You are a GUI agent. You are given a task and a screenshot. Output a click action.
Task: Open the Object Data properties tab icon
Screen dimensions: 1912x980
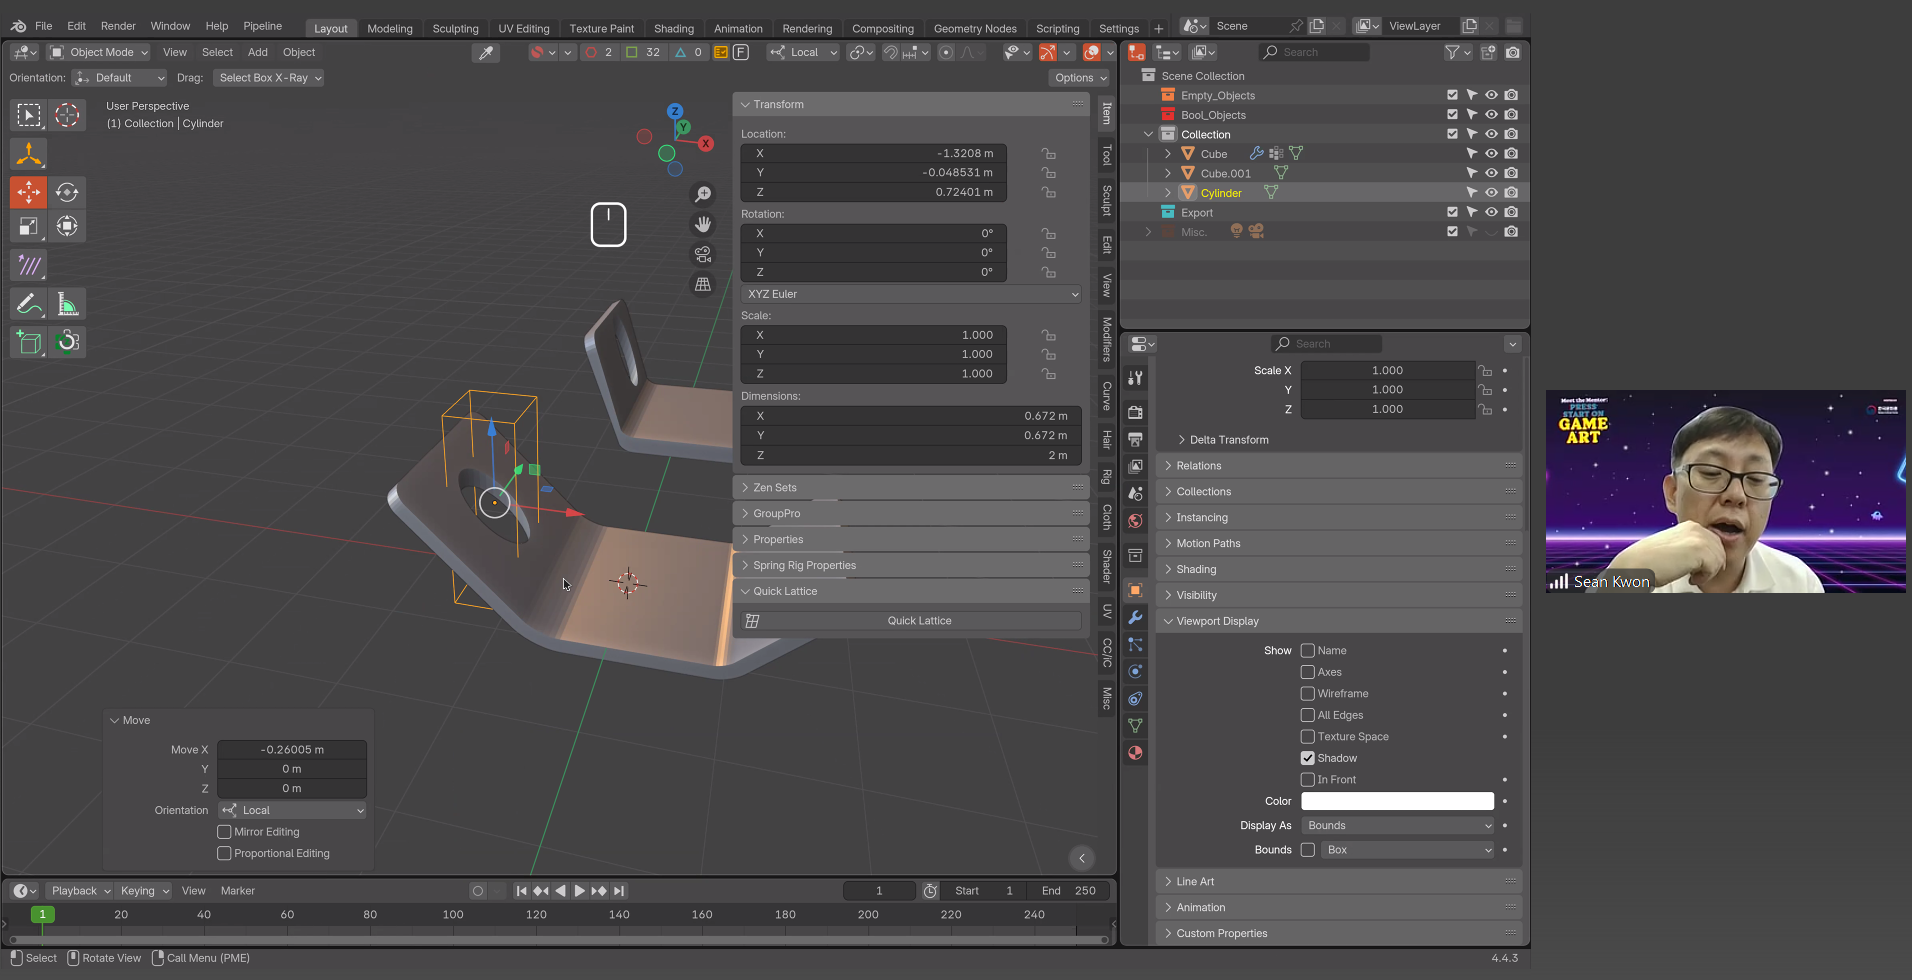(x=1135, y=725)
